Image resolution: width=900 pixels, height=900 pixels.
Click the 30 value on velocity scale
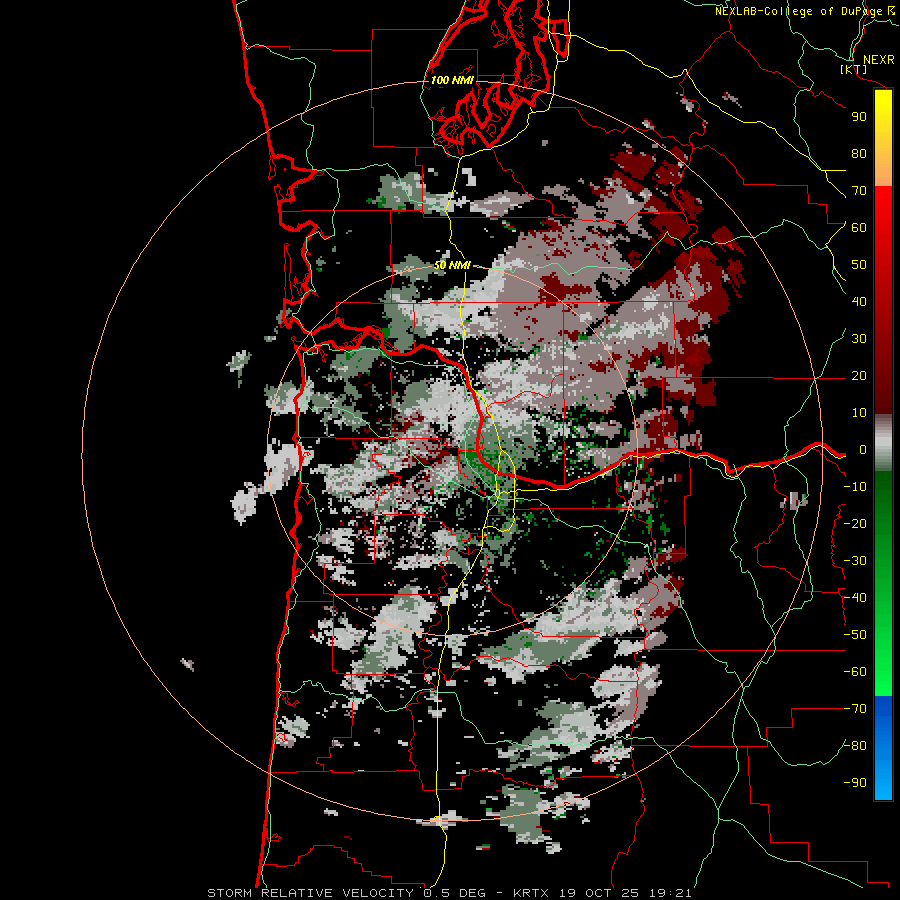click(x=859, y=339)
